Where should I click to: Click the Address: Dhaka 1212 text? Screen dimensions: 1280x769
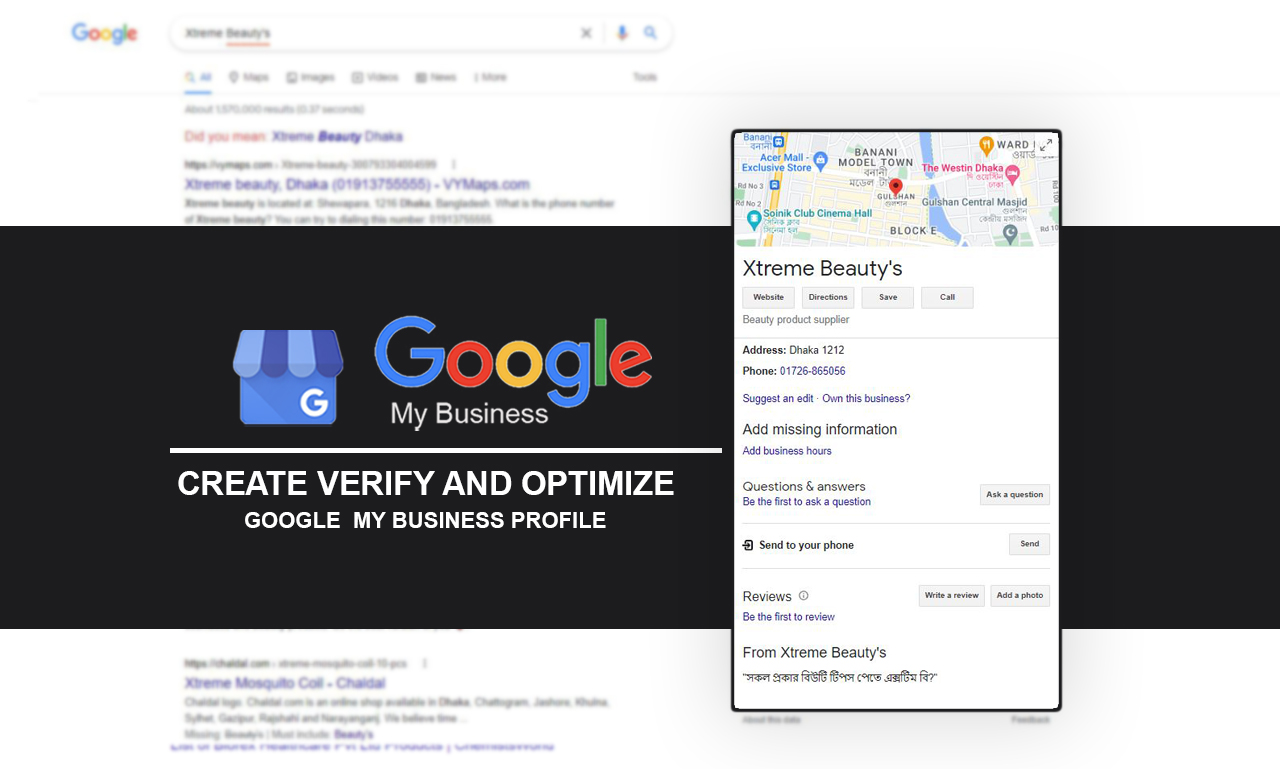793,350
